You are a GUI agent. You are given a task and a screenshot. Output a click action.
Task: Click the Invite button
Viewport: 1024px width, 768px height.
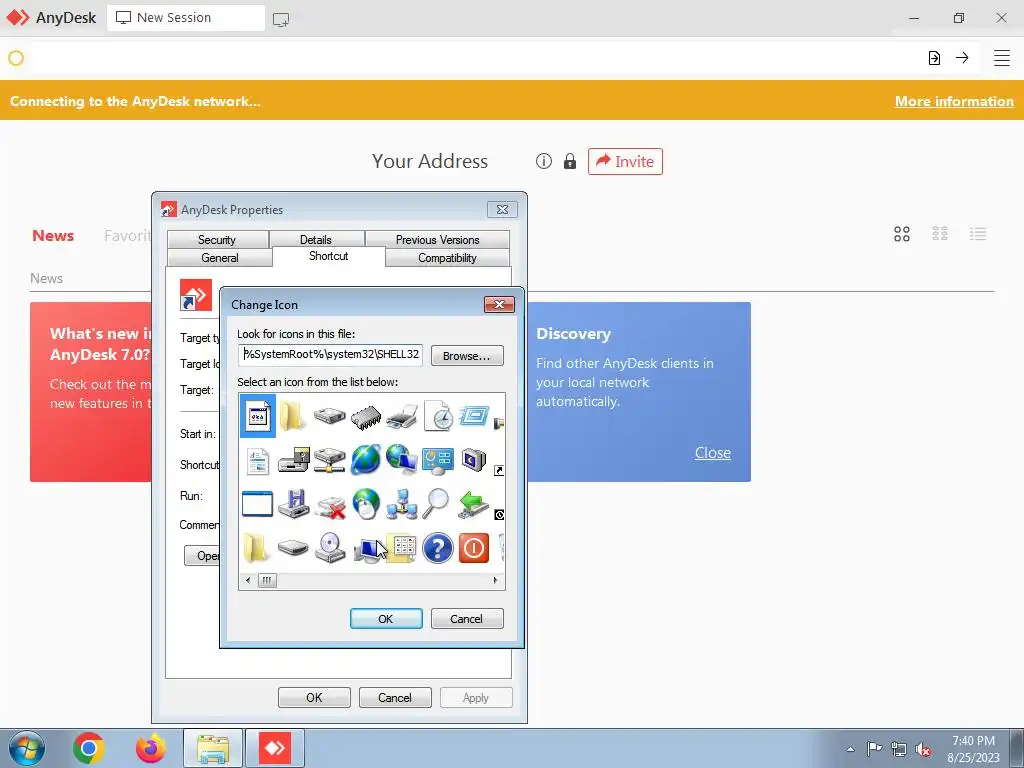[x=625, y=161]
